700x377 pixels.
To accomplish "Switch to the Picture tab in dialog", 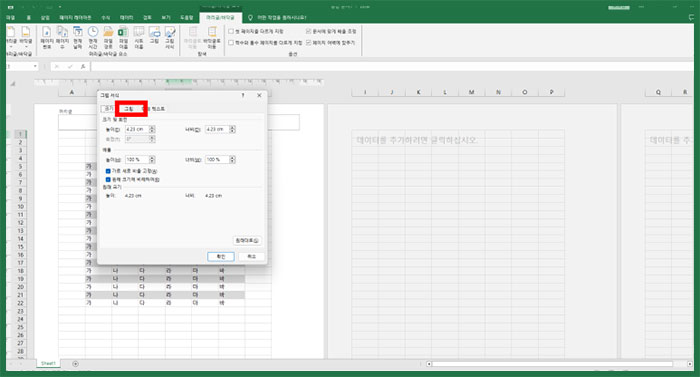I will (129, 109).
